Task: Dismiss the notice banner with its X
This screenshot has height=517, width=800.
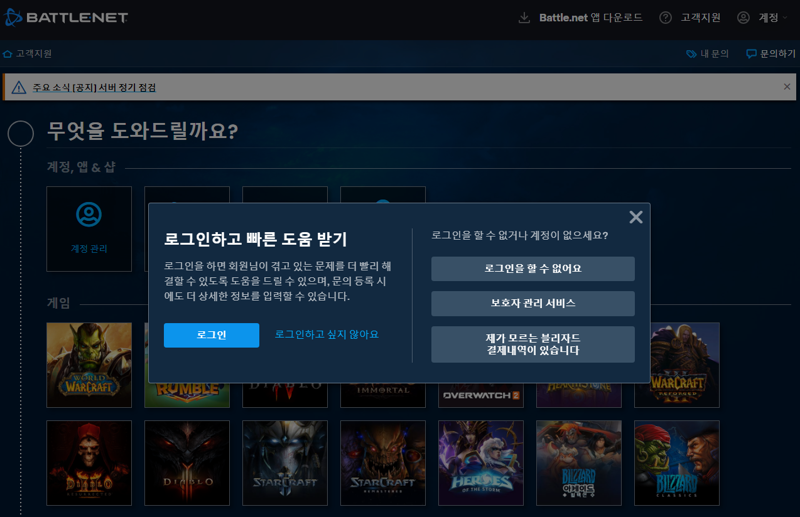Action: click(787, 87)
